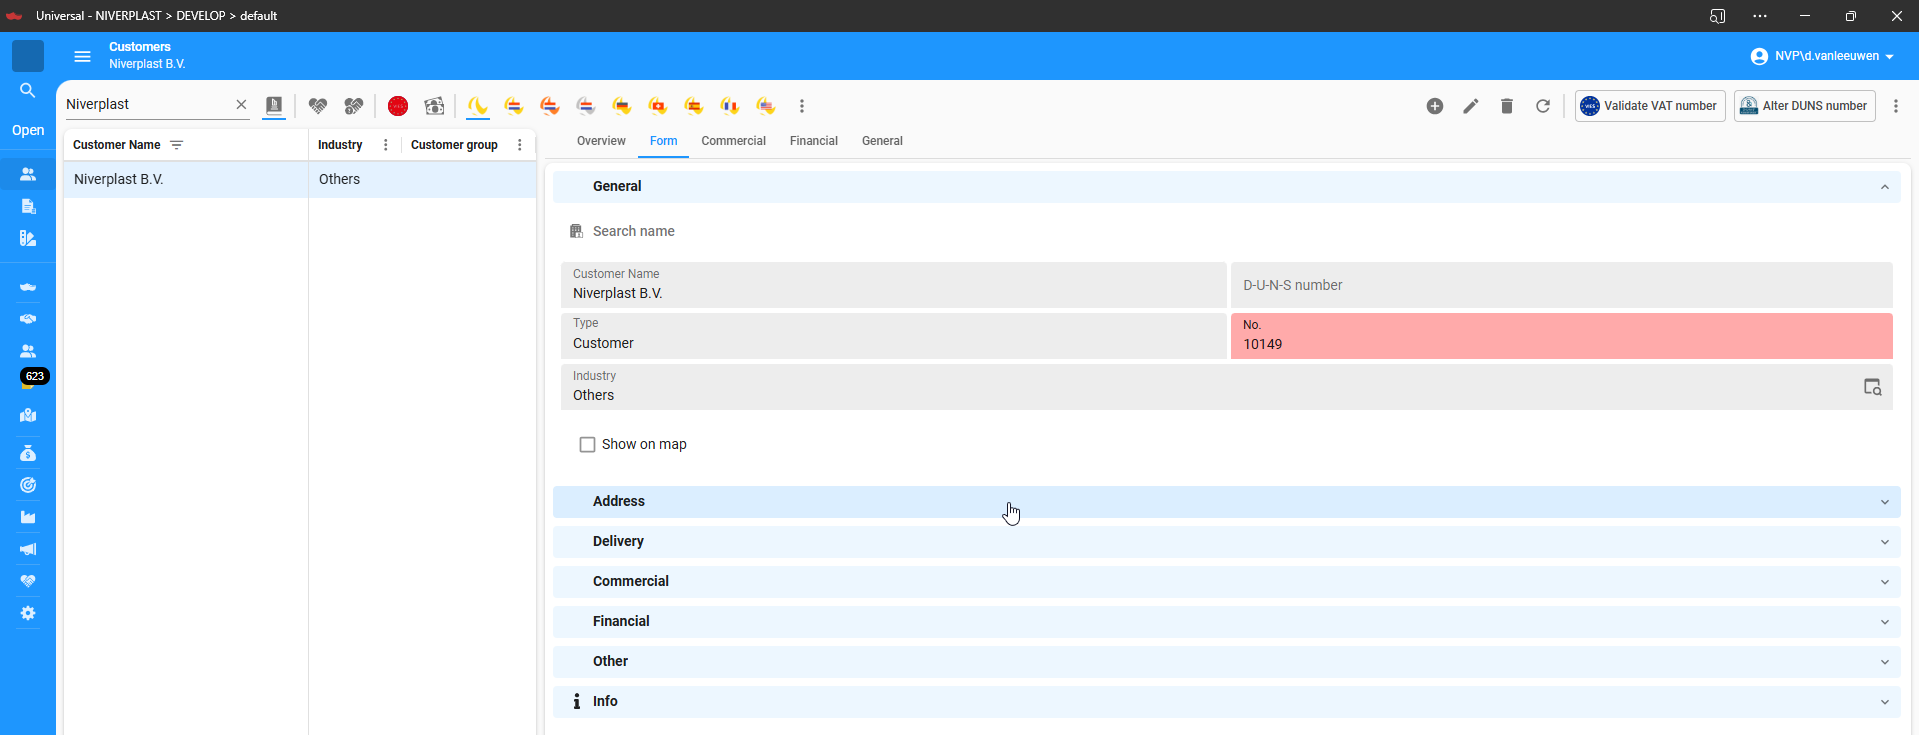The width and height of the screenshot is (1919, 735).
Task: Enable the Show on map checkbox
Action: pyautogui.click(x=588, y=445)
